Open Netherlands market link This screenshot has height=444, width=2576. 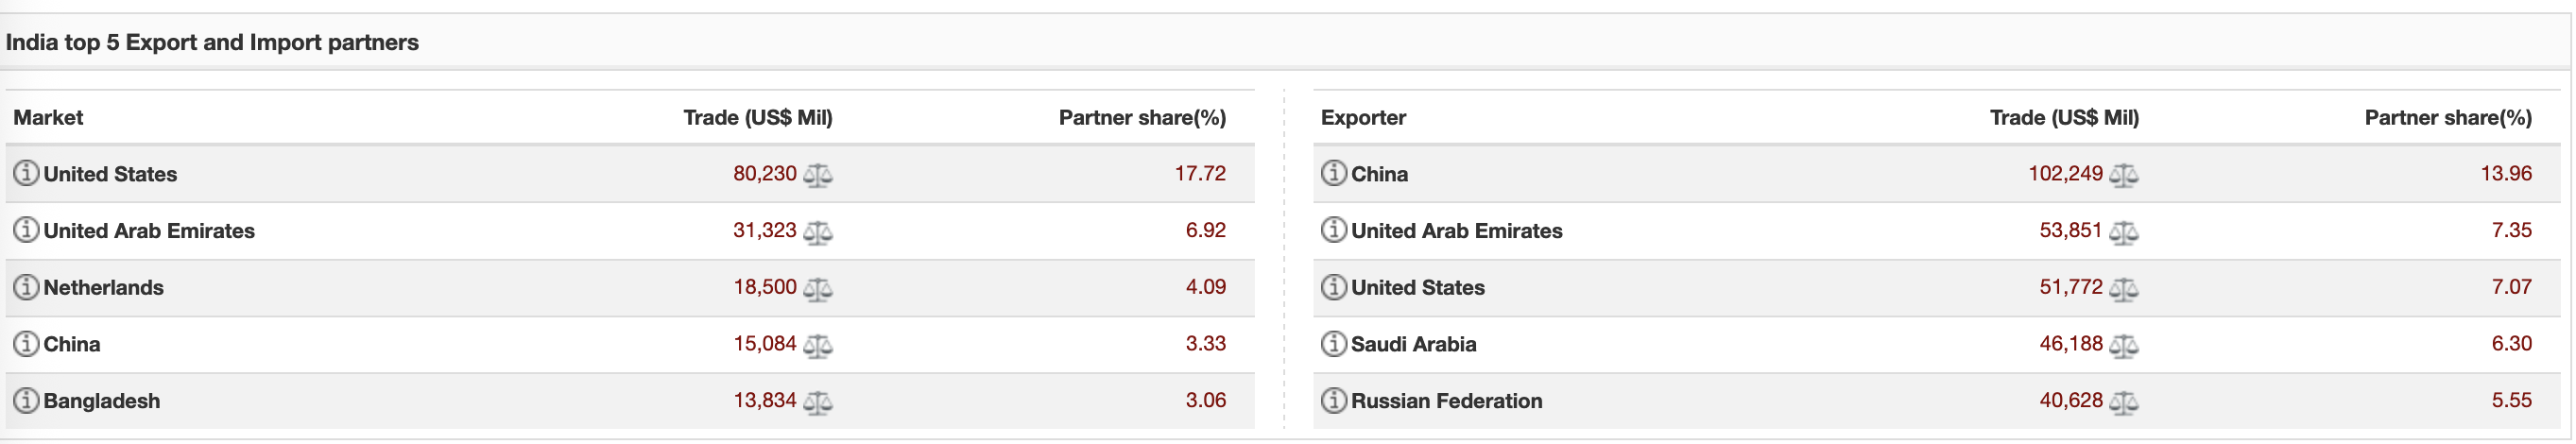click(103, 288)
